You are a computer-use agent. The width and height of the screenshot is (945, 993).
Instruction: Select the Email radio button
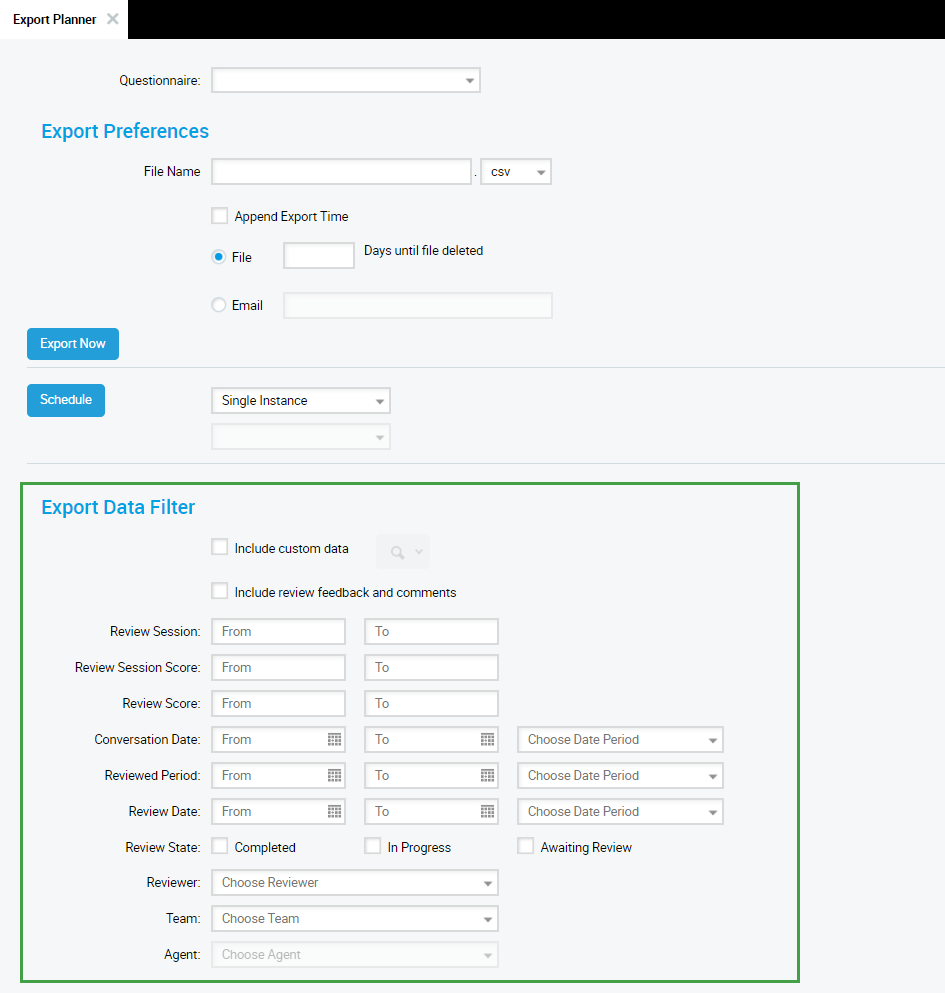coord(219,305)
